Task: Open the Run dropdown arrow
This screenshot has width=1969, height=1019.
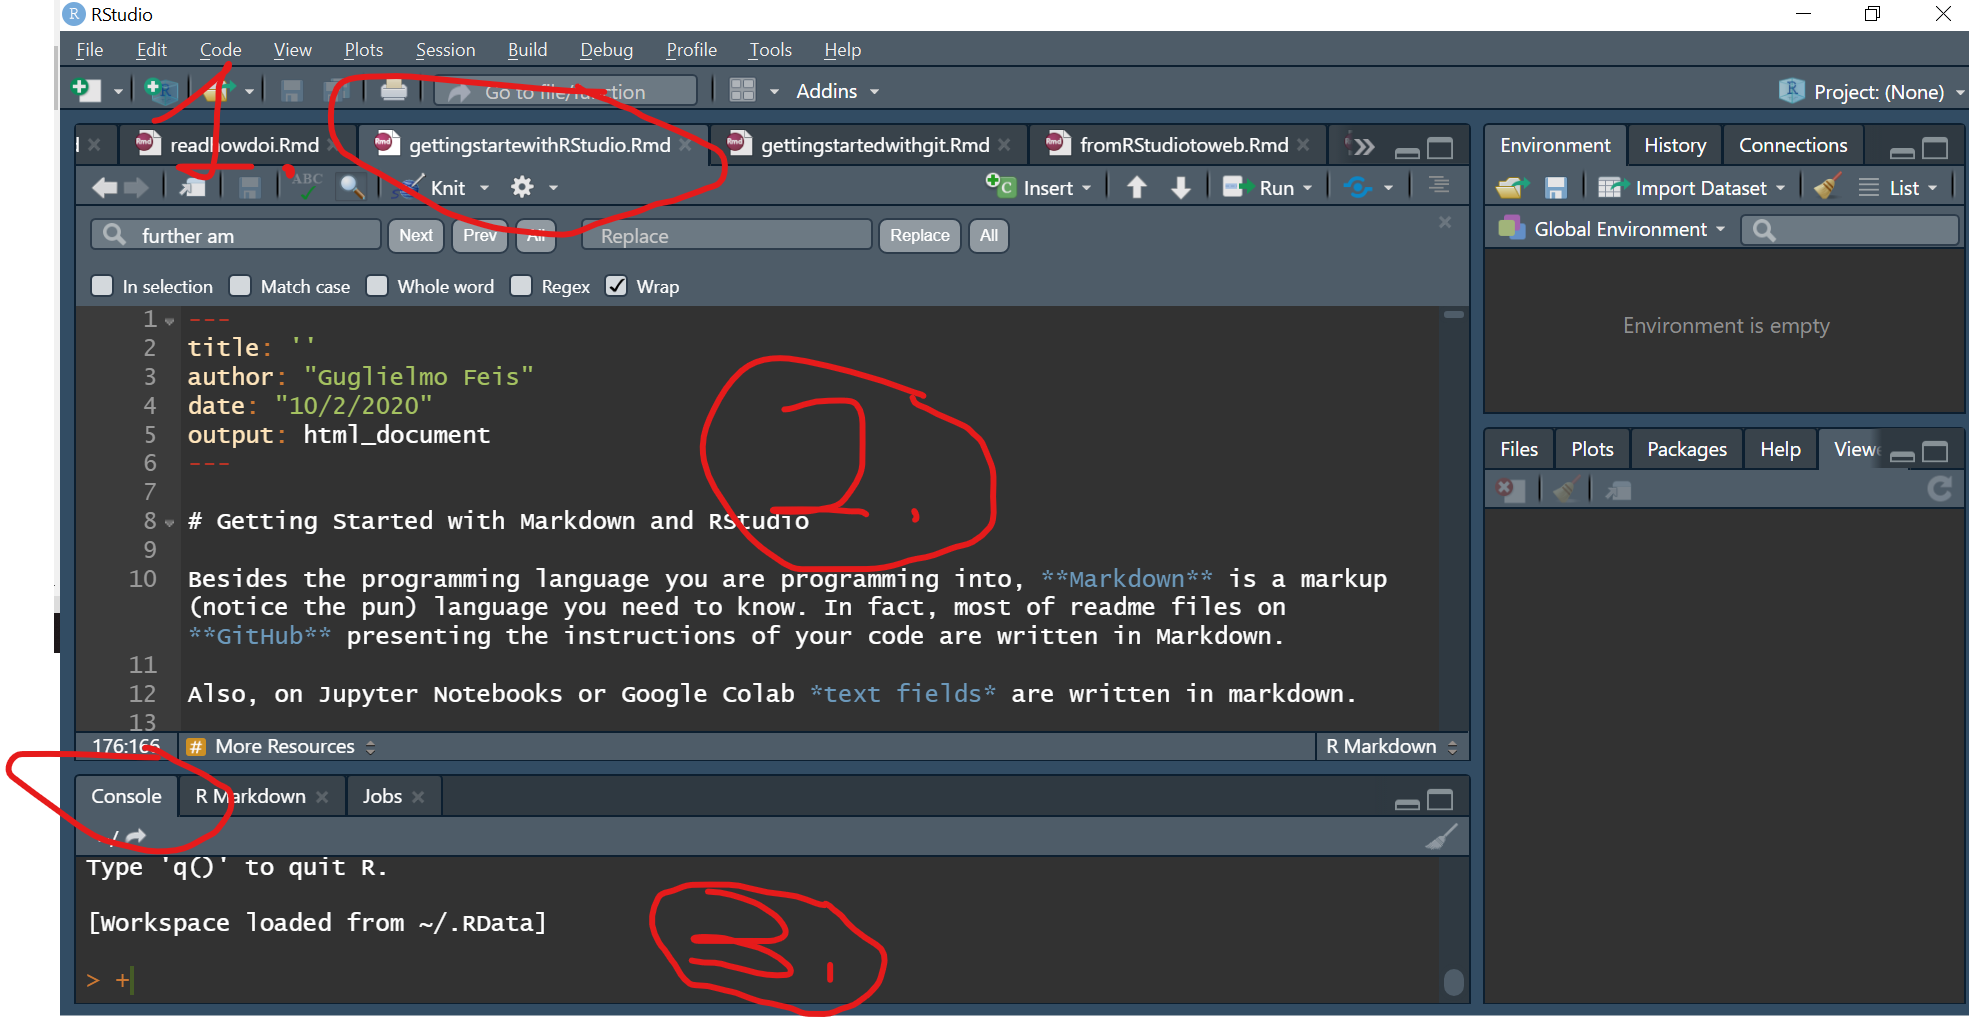Action: [1305, 187]
